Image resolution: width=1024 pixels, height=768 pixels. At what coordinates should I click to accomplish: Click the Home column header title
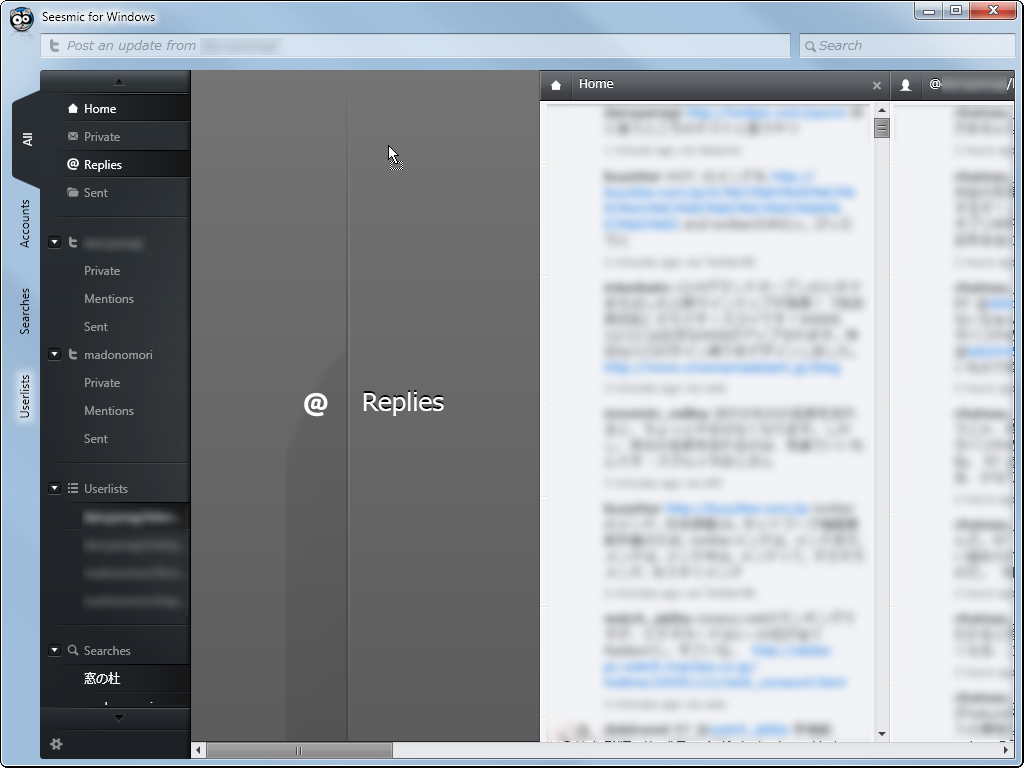(596, 84)
